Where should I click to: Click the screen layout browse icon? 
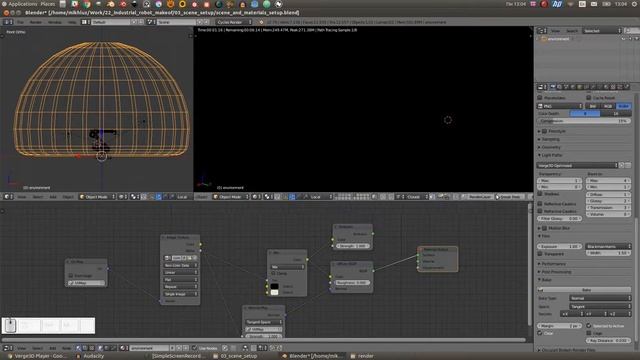(85, 22)
